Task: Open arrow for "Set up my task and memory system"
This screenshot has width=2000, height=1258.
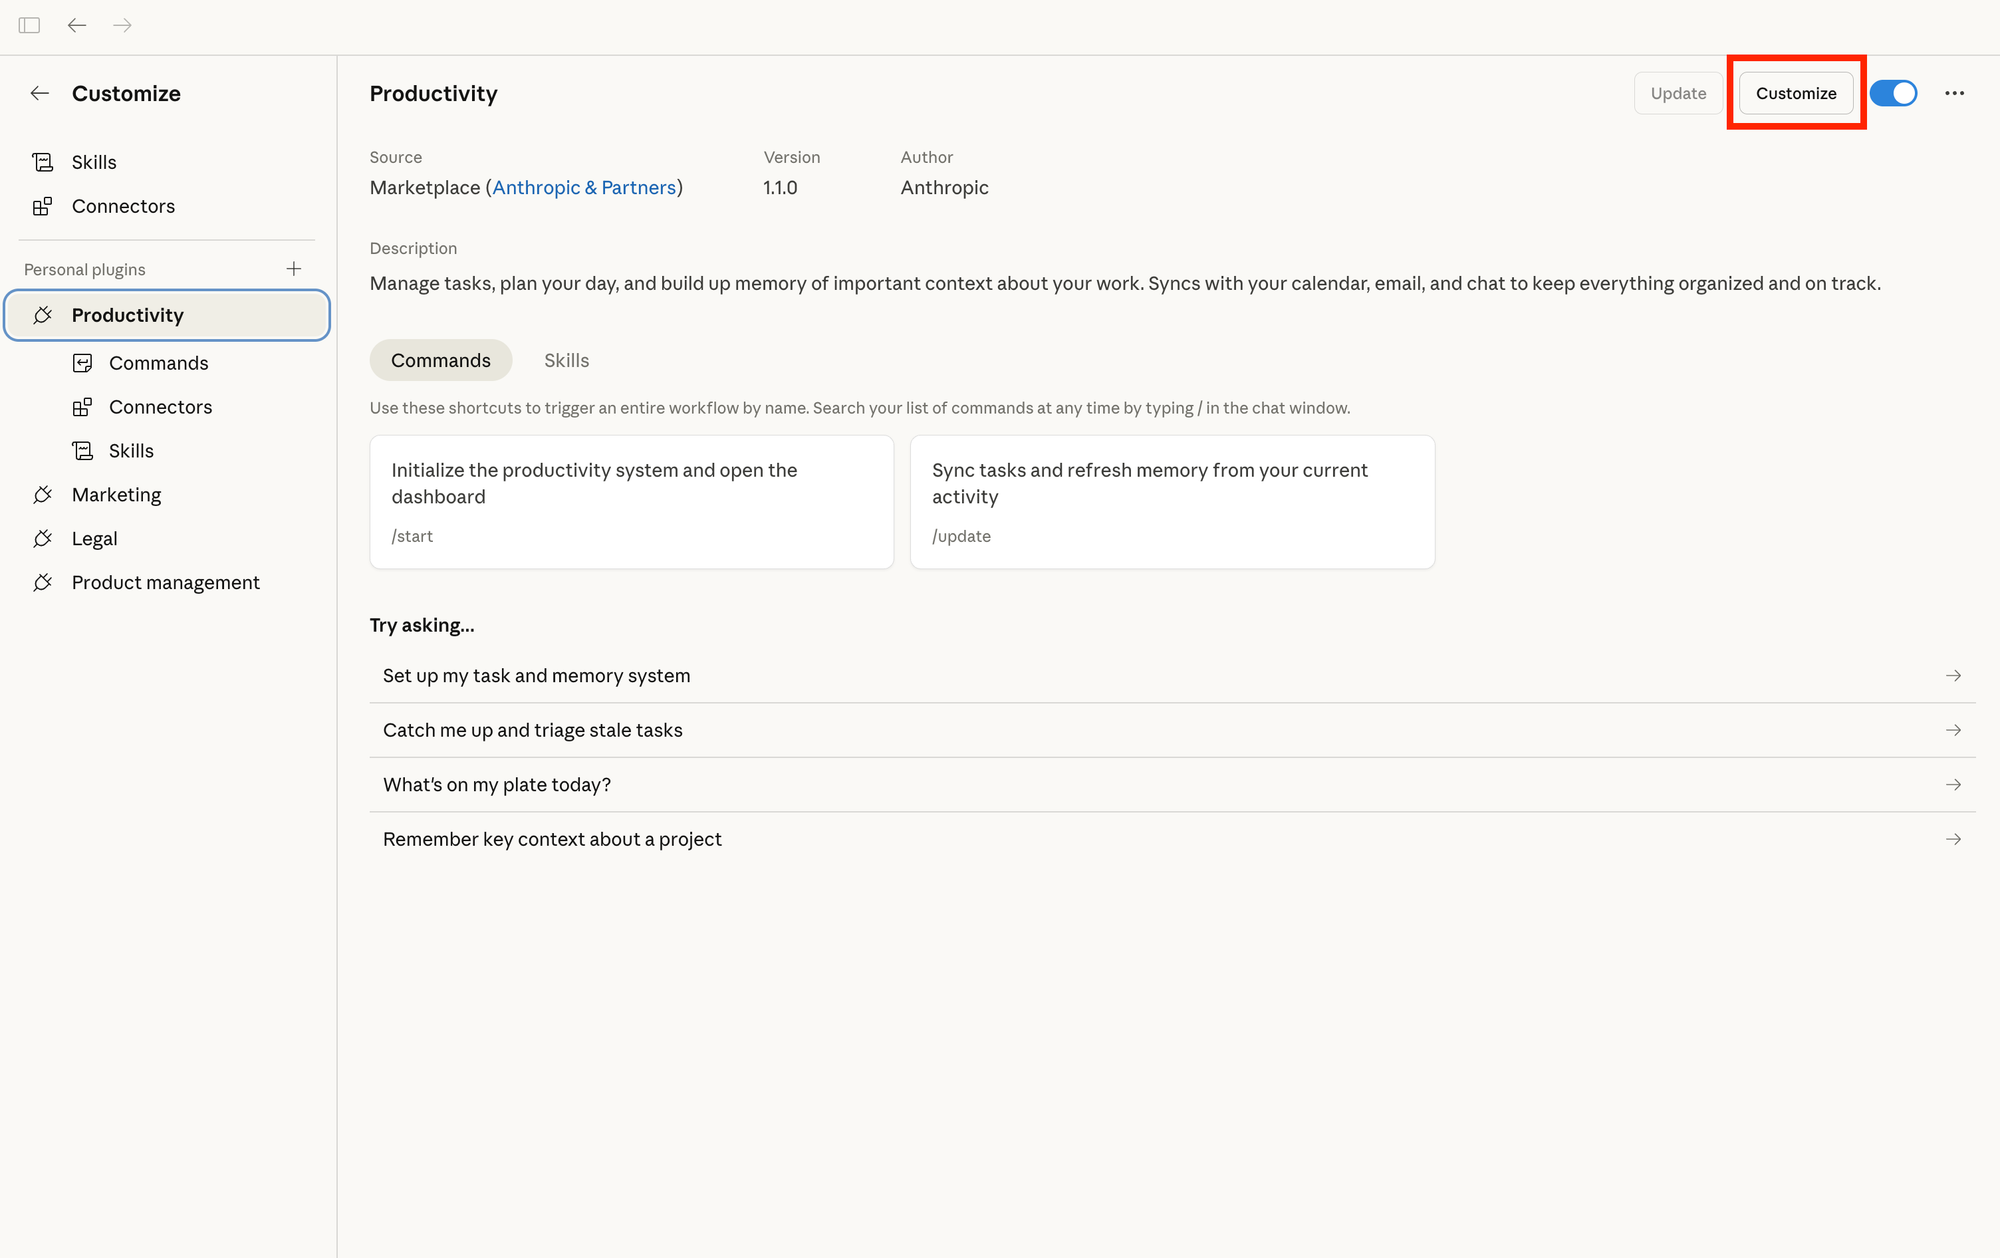Action: click(1953, 676)
